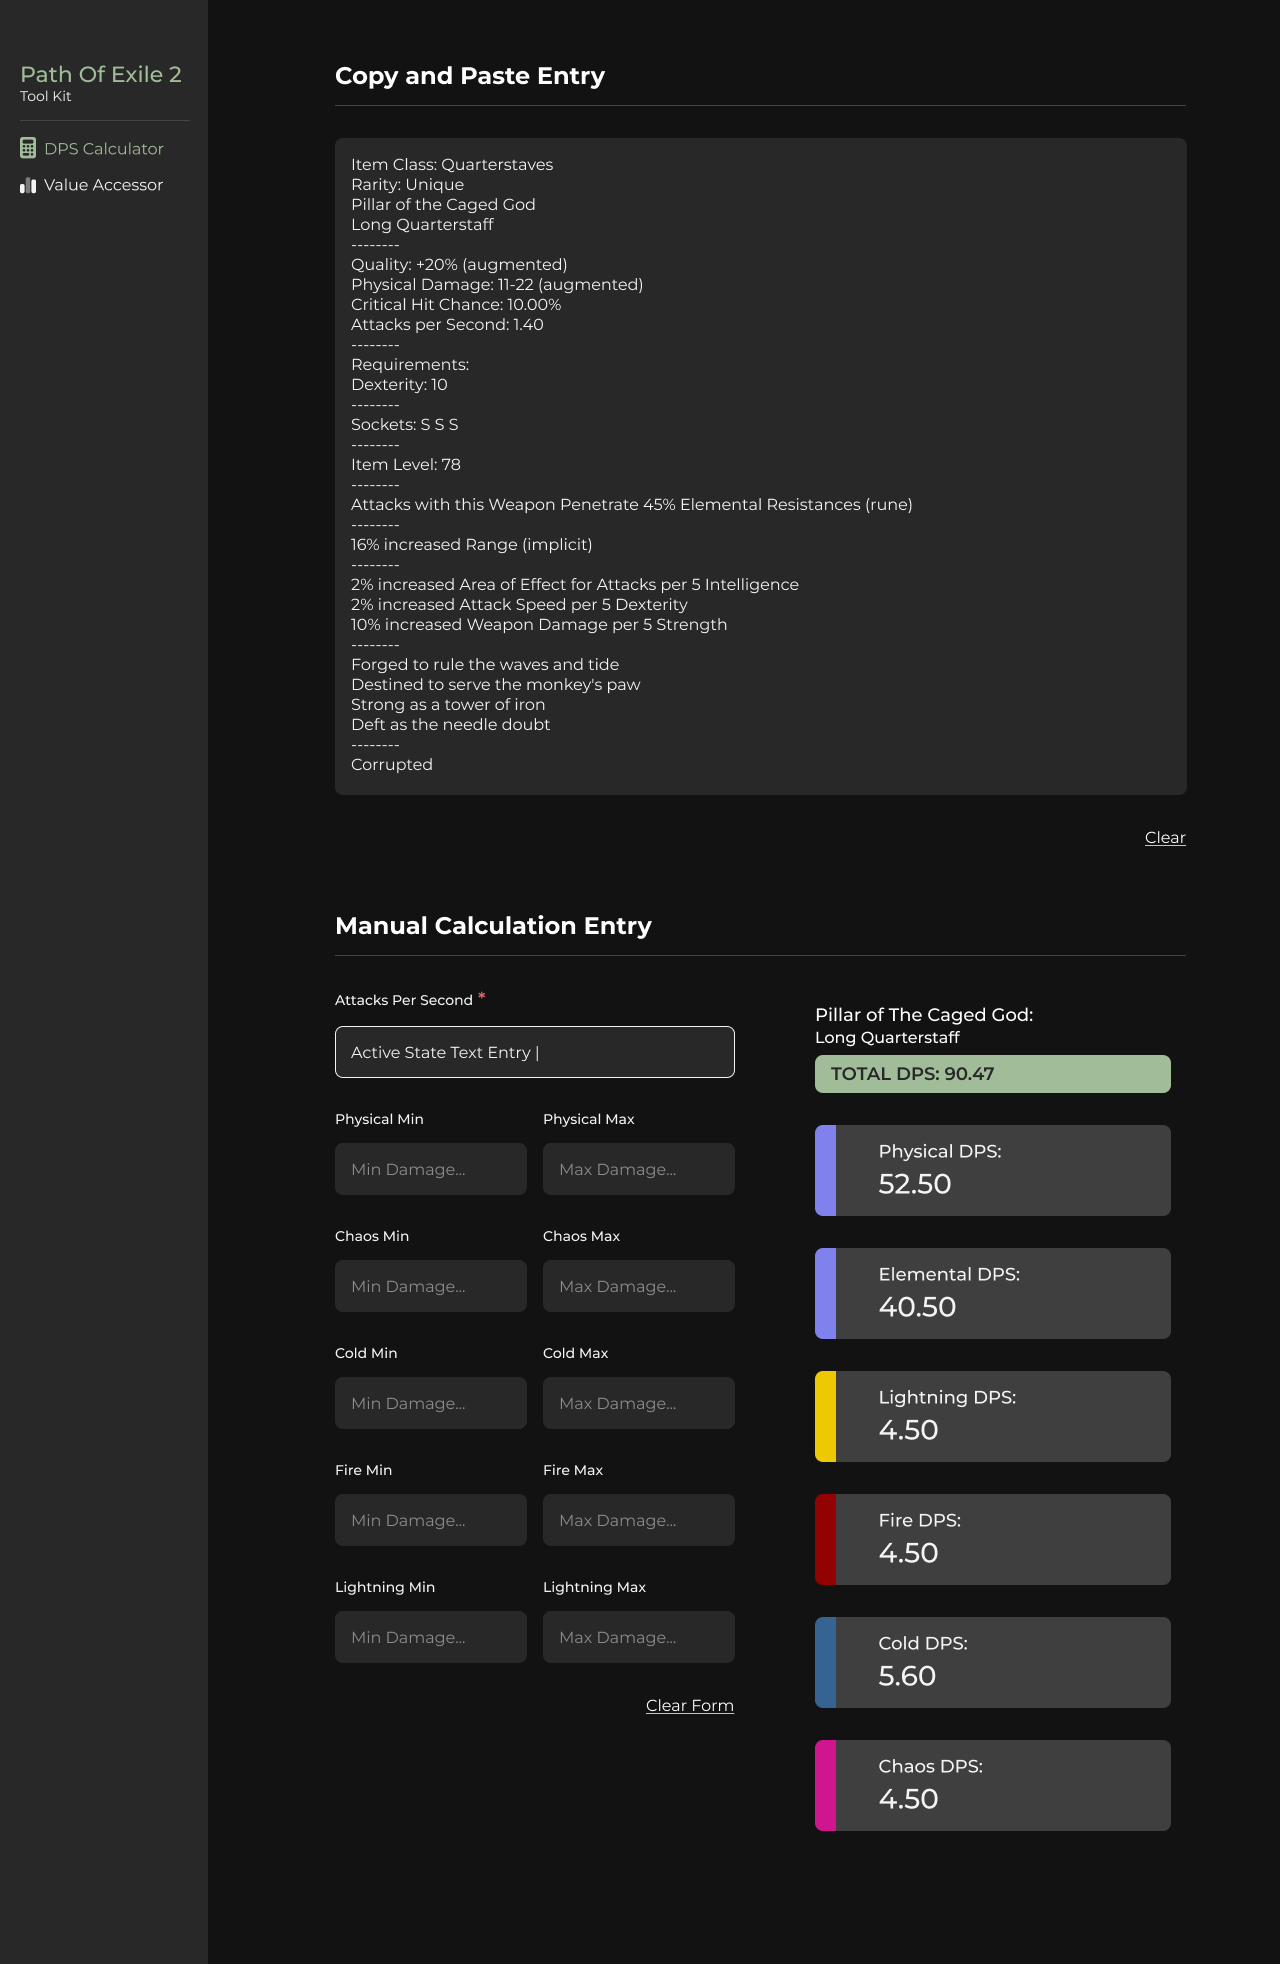
Task: Click '10% increased Weapon Damage per 5 Strength'
Action: point(539,624)
